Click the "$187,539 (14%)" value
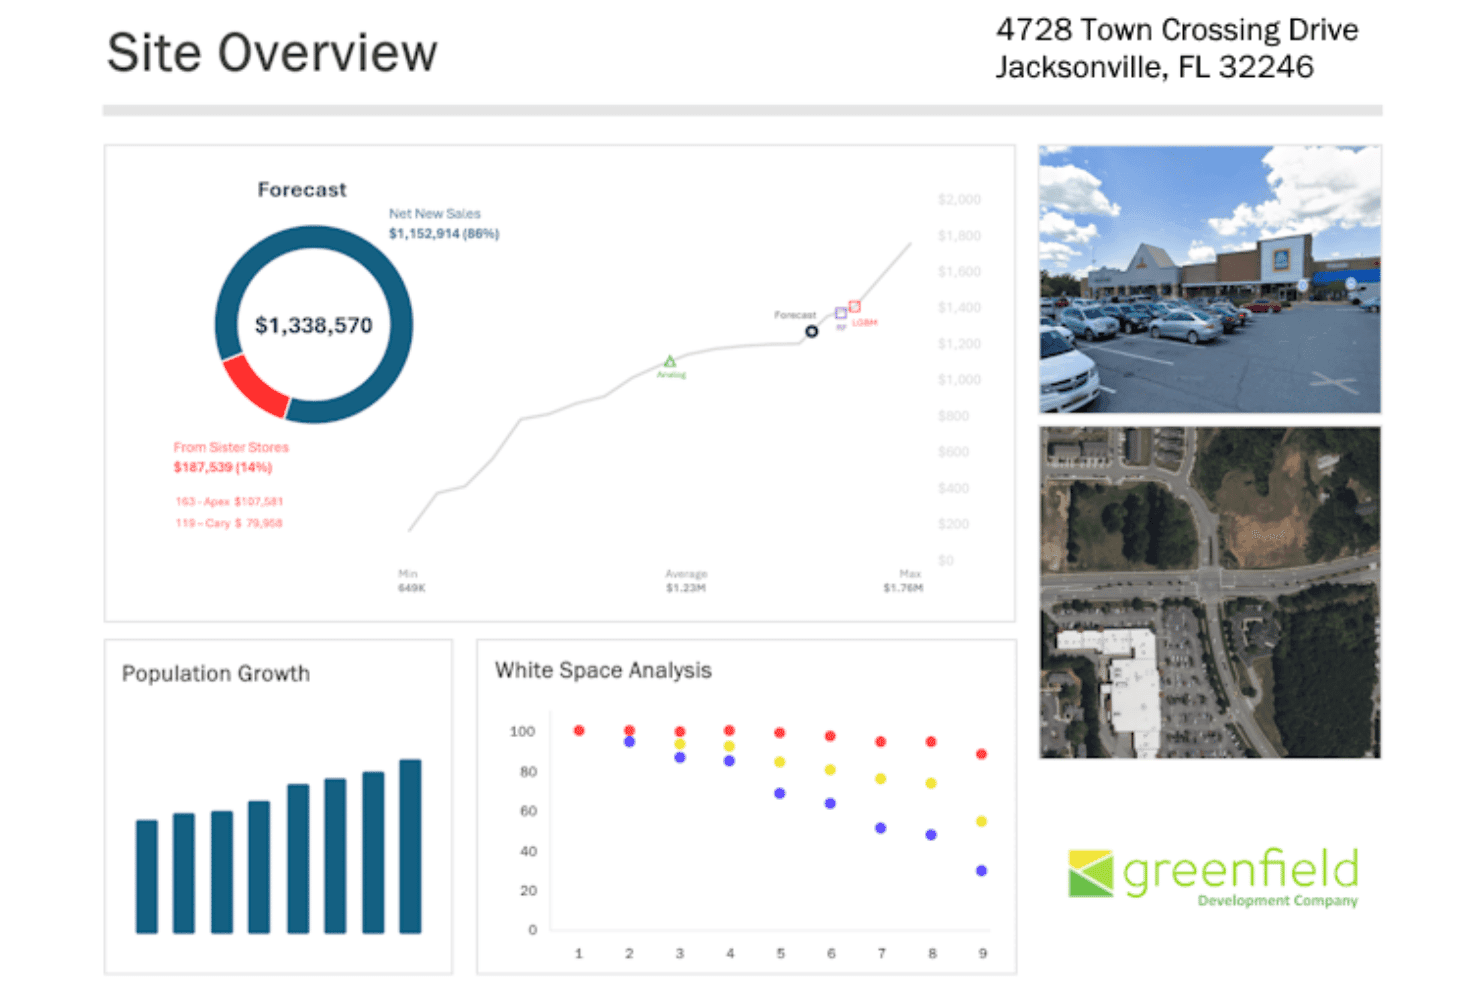This screenshot has width=1480, height=987. 223,467
